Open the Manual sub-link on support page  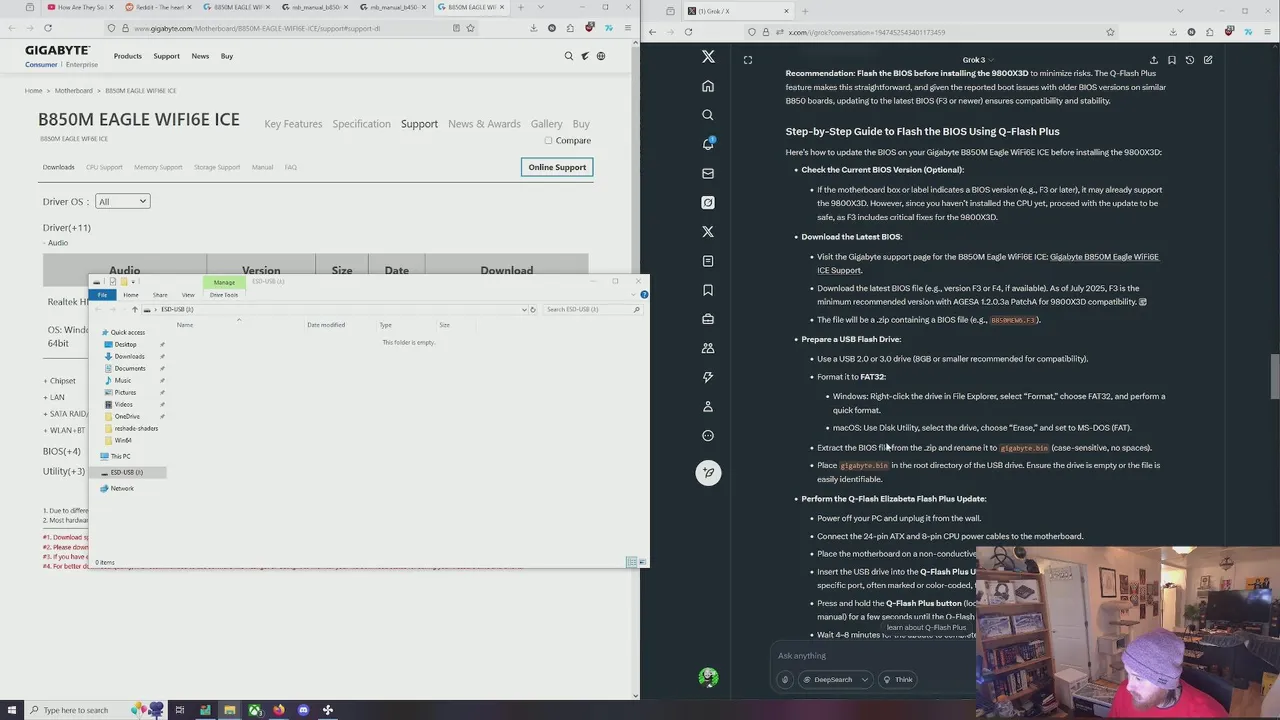tap(262, 167)
